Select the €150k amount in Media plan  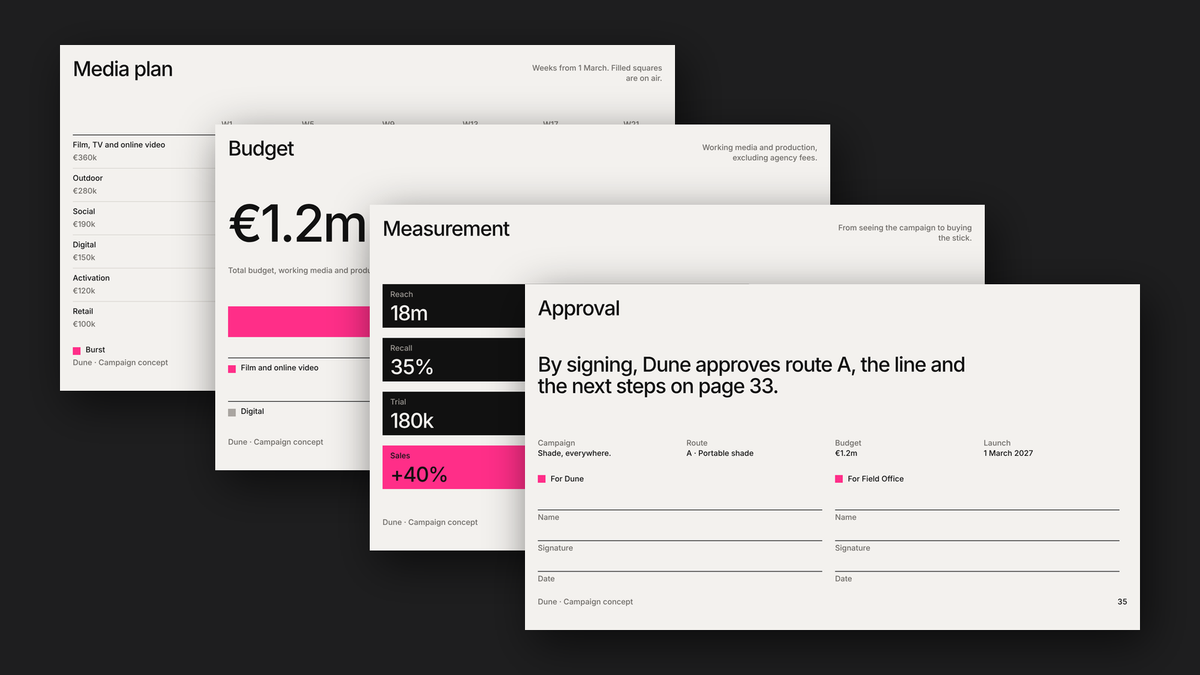pyautogui.click(x=85, y=258)
